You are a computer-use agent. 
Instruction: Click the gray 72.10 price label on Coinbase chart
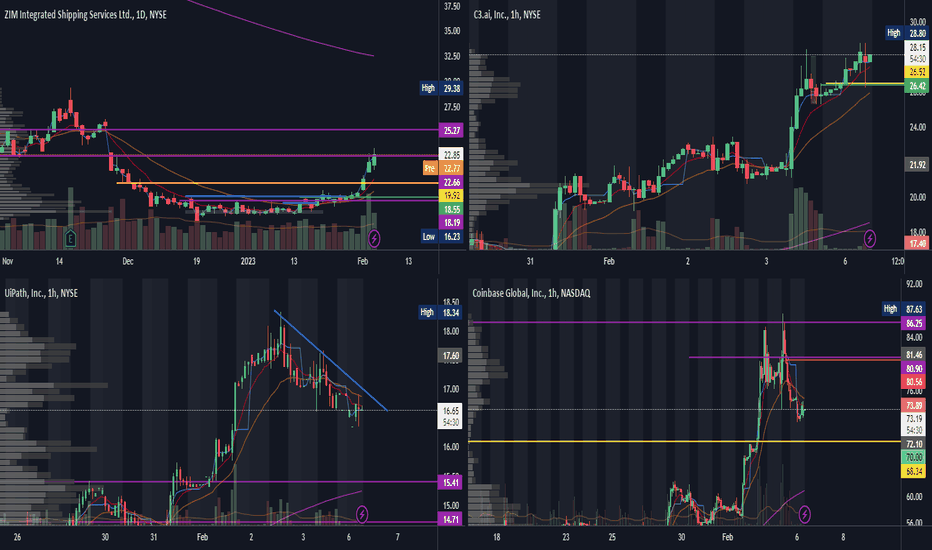(914, 444)
